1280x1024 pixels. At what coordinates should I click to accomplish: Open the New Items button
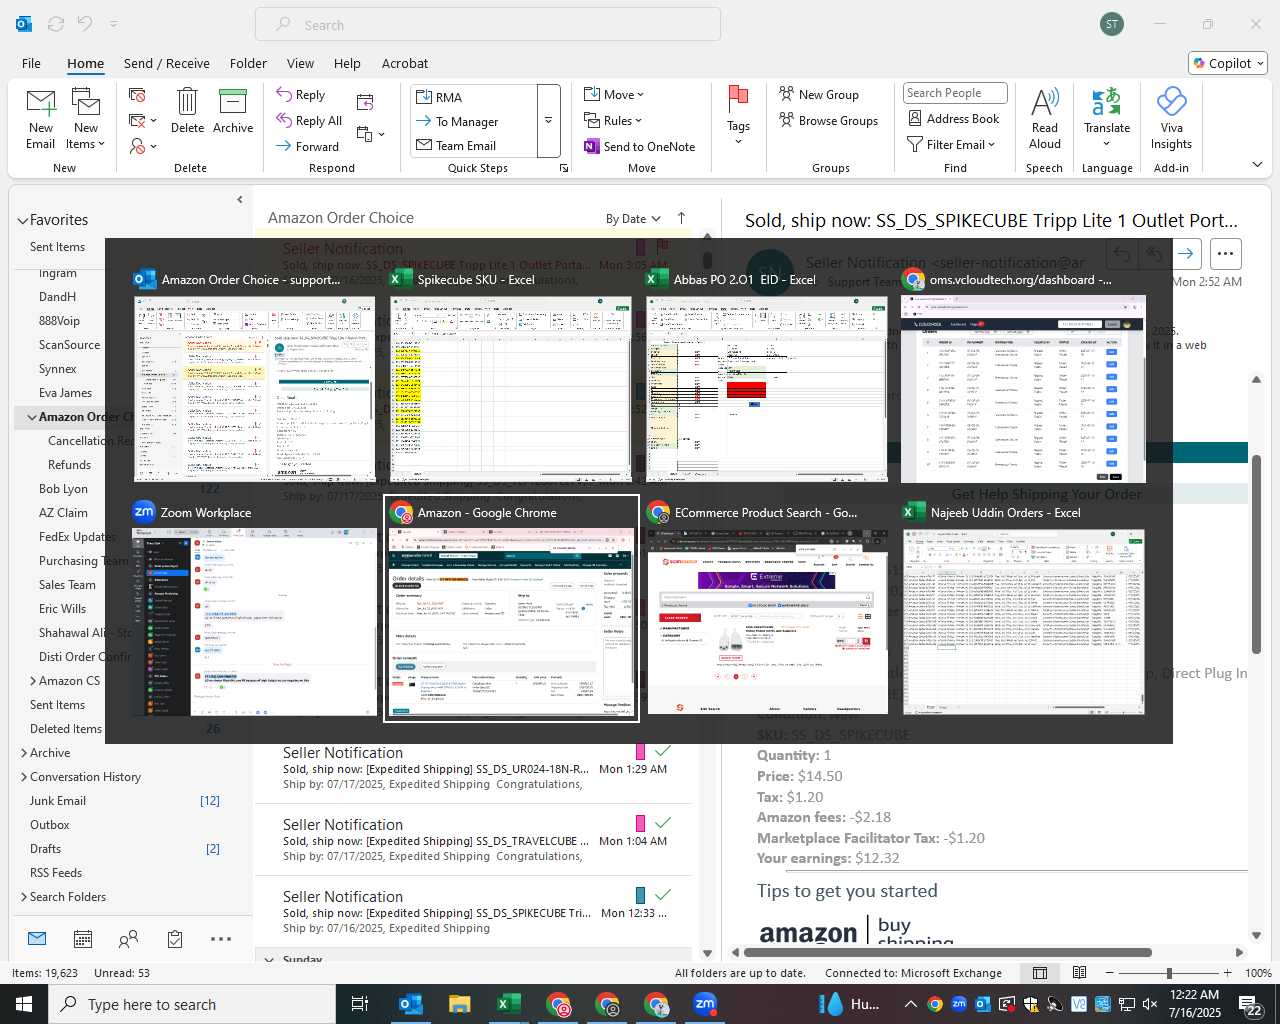tap(86, 118)
